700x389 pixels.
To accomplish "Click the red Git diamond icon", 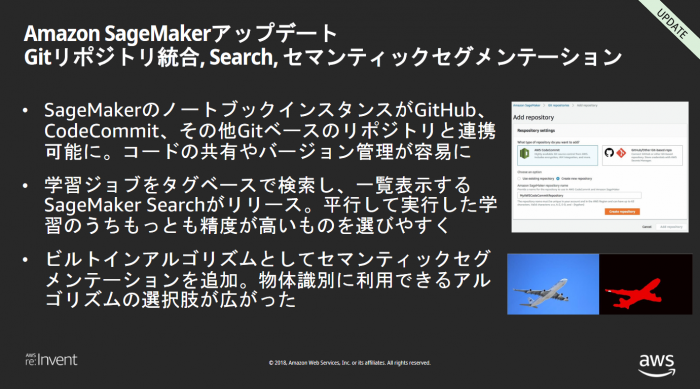I will (621, 153).
